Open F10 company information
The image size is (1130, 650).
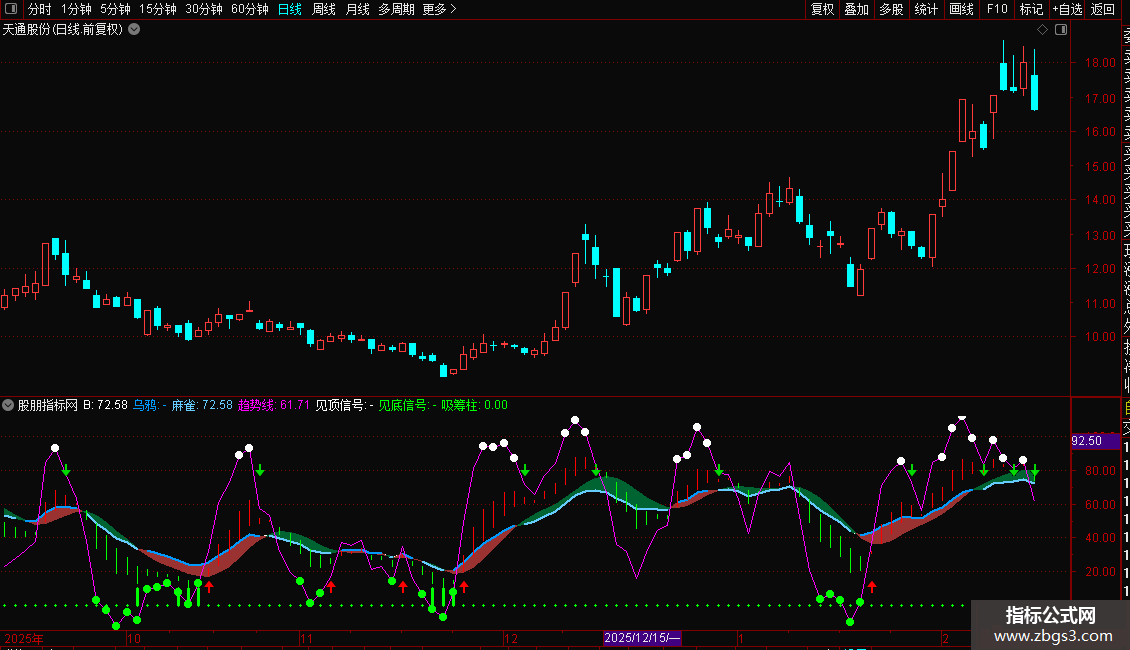[997, 9]
